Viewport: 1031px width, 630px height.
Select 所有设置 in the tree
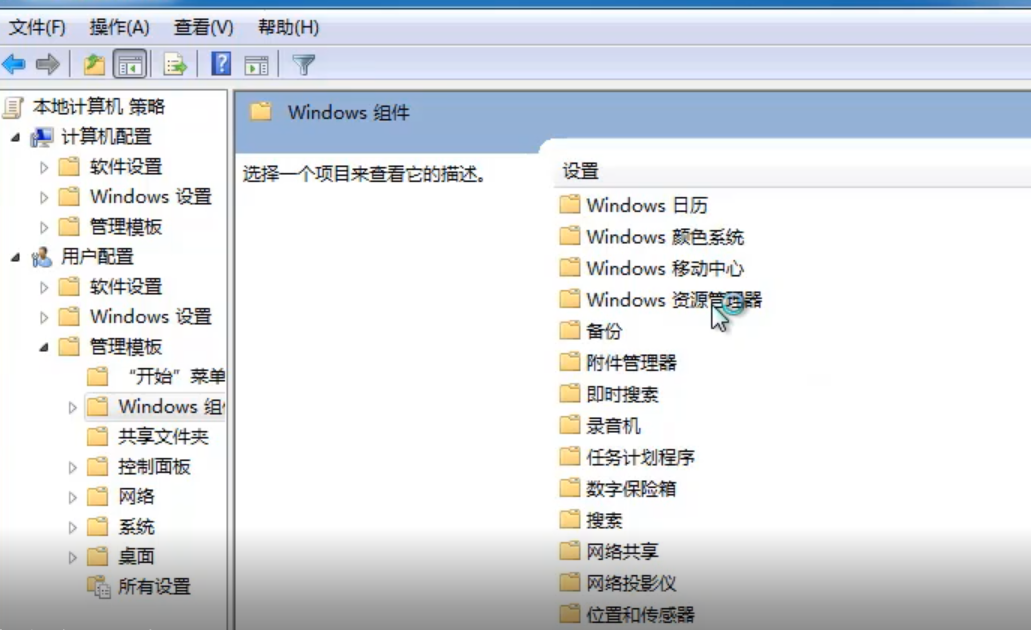pyautogui.click(x=155, y=586)
